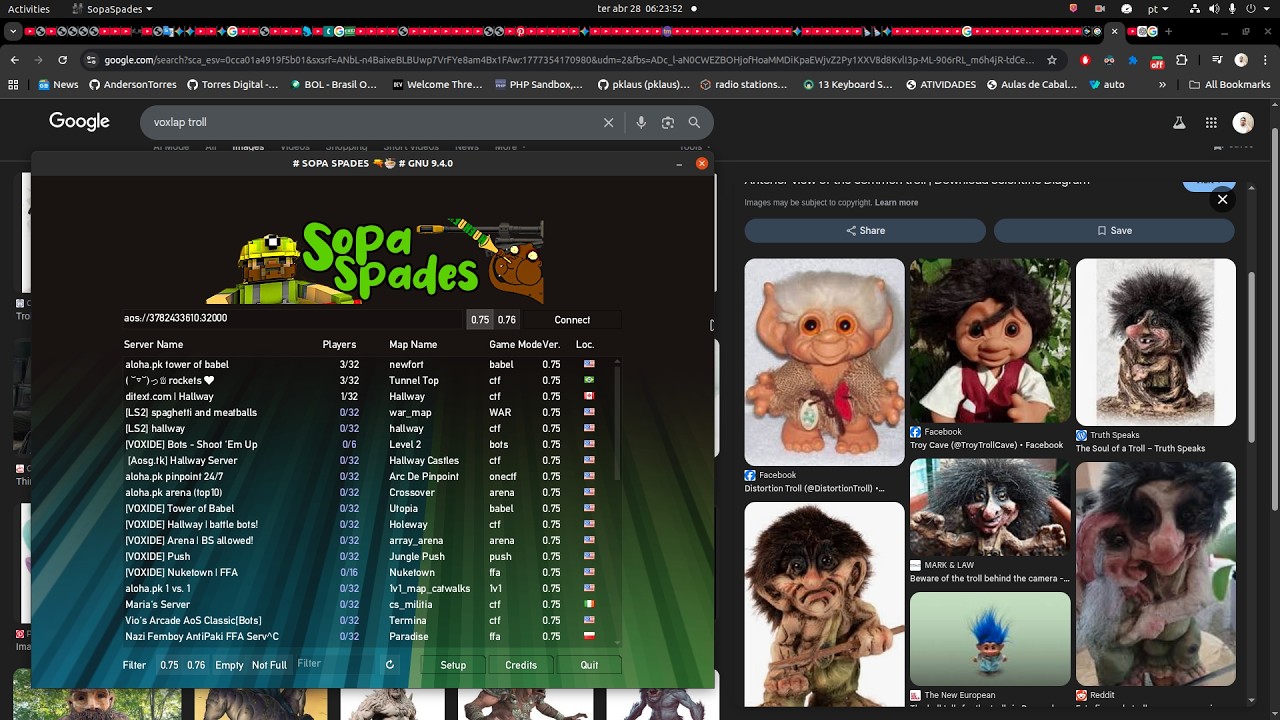Click the server list refresh icon

tap(390, 665)
